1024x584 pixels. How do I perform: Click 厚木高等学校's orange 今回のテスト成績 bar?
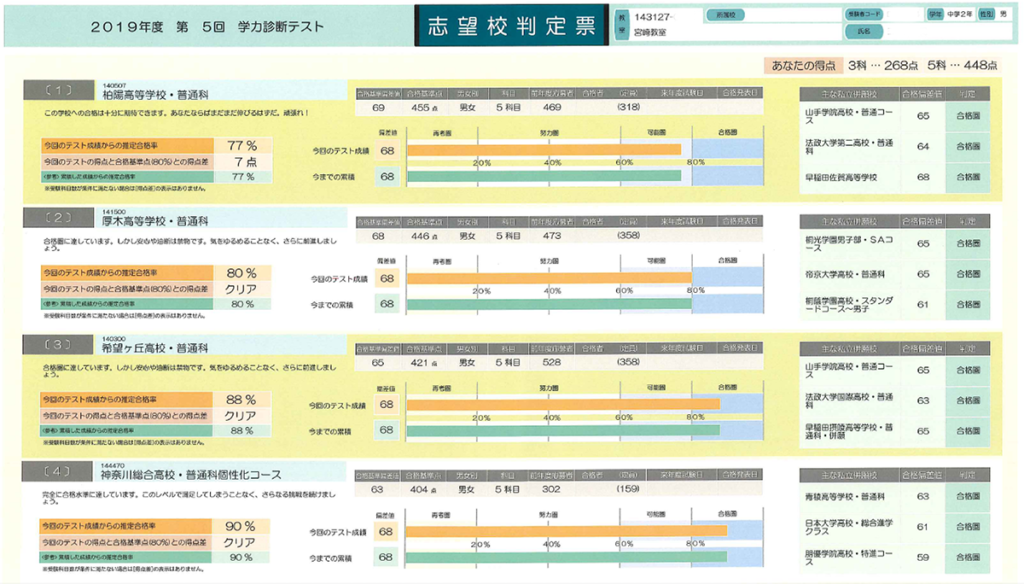[549, 278]
